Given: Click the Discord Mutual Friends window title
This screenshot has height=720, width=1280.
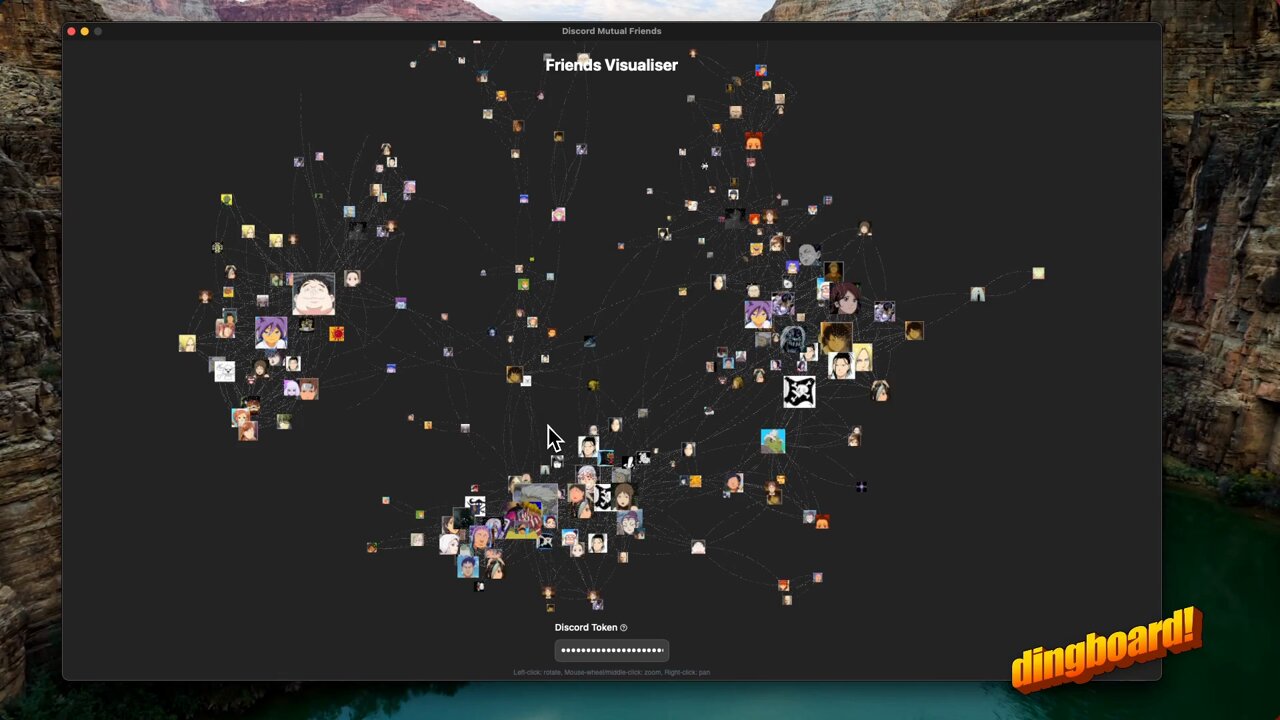Looking at the screenshot, I should point(611,31).
